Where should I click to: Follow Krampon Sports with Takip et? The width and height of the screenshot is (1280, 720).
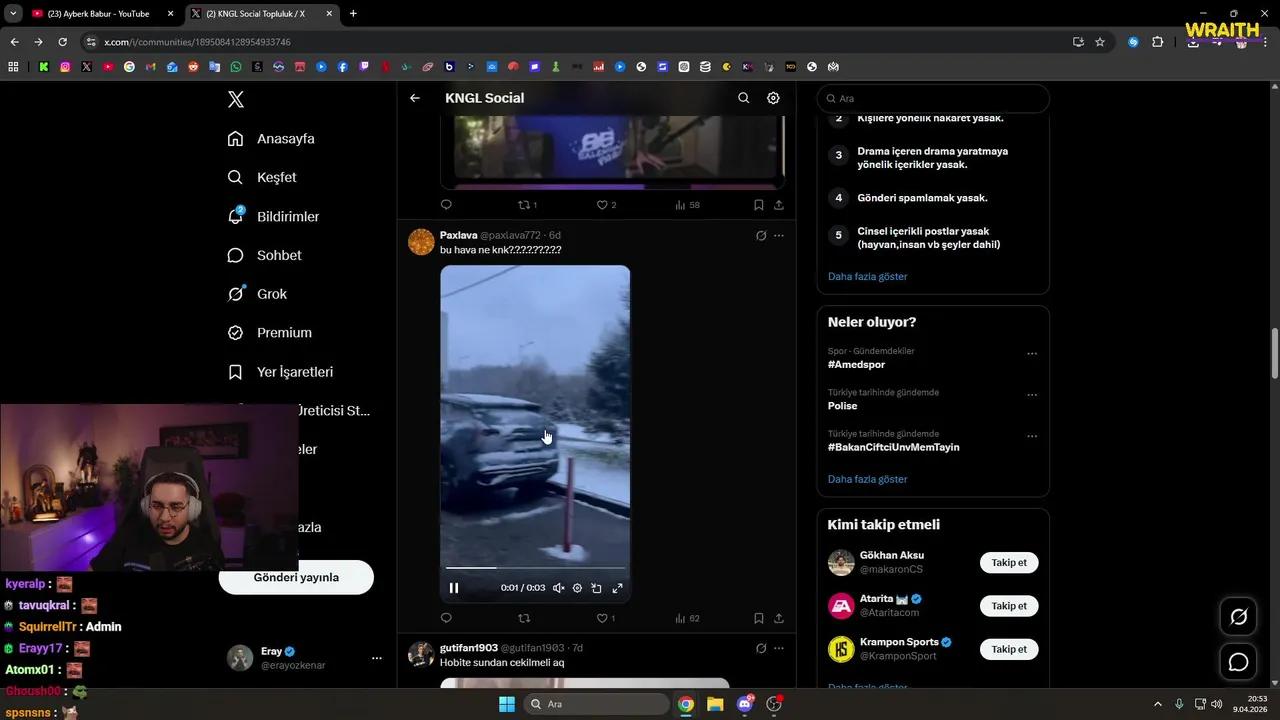pos(1009,649)
